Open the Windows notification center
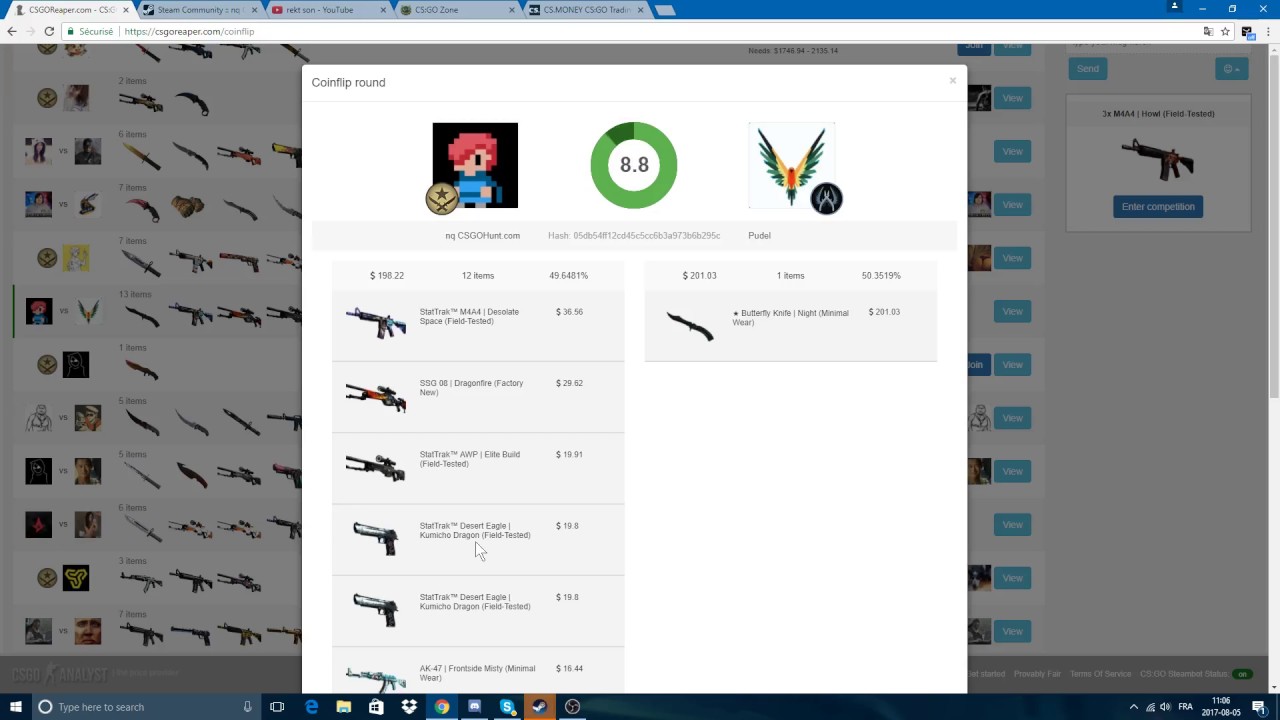This screenshot has width=1280, height=720. (1259, 707)
